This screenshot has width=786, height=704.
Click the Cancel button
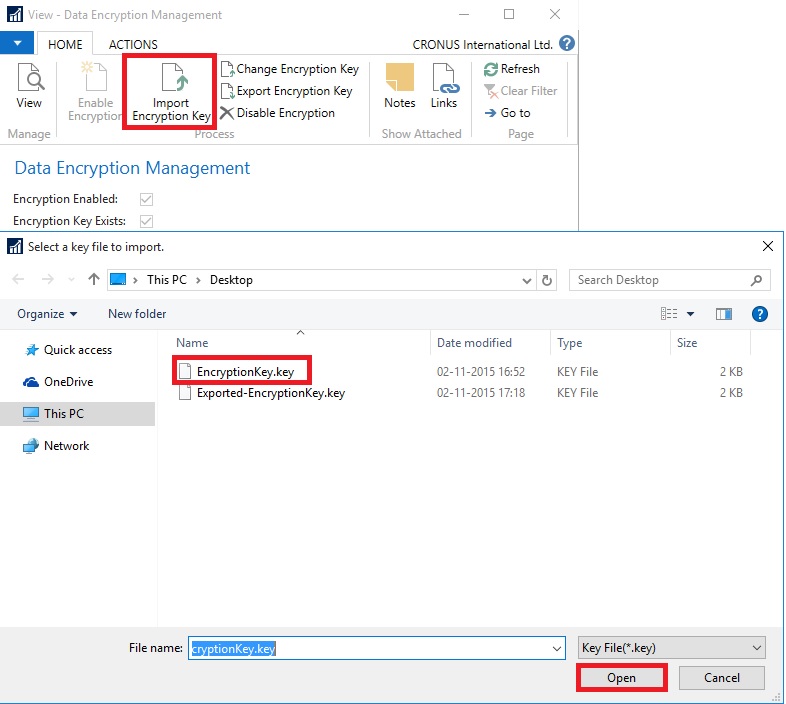721,677
